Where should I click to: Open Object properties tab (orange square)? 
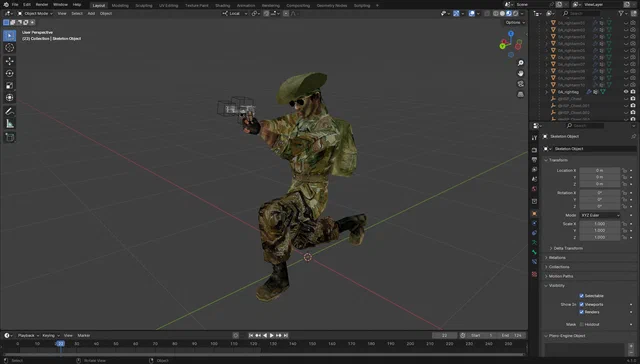534,213
